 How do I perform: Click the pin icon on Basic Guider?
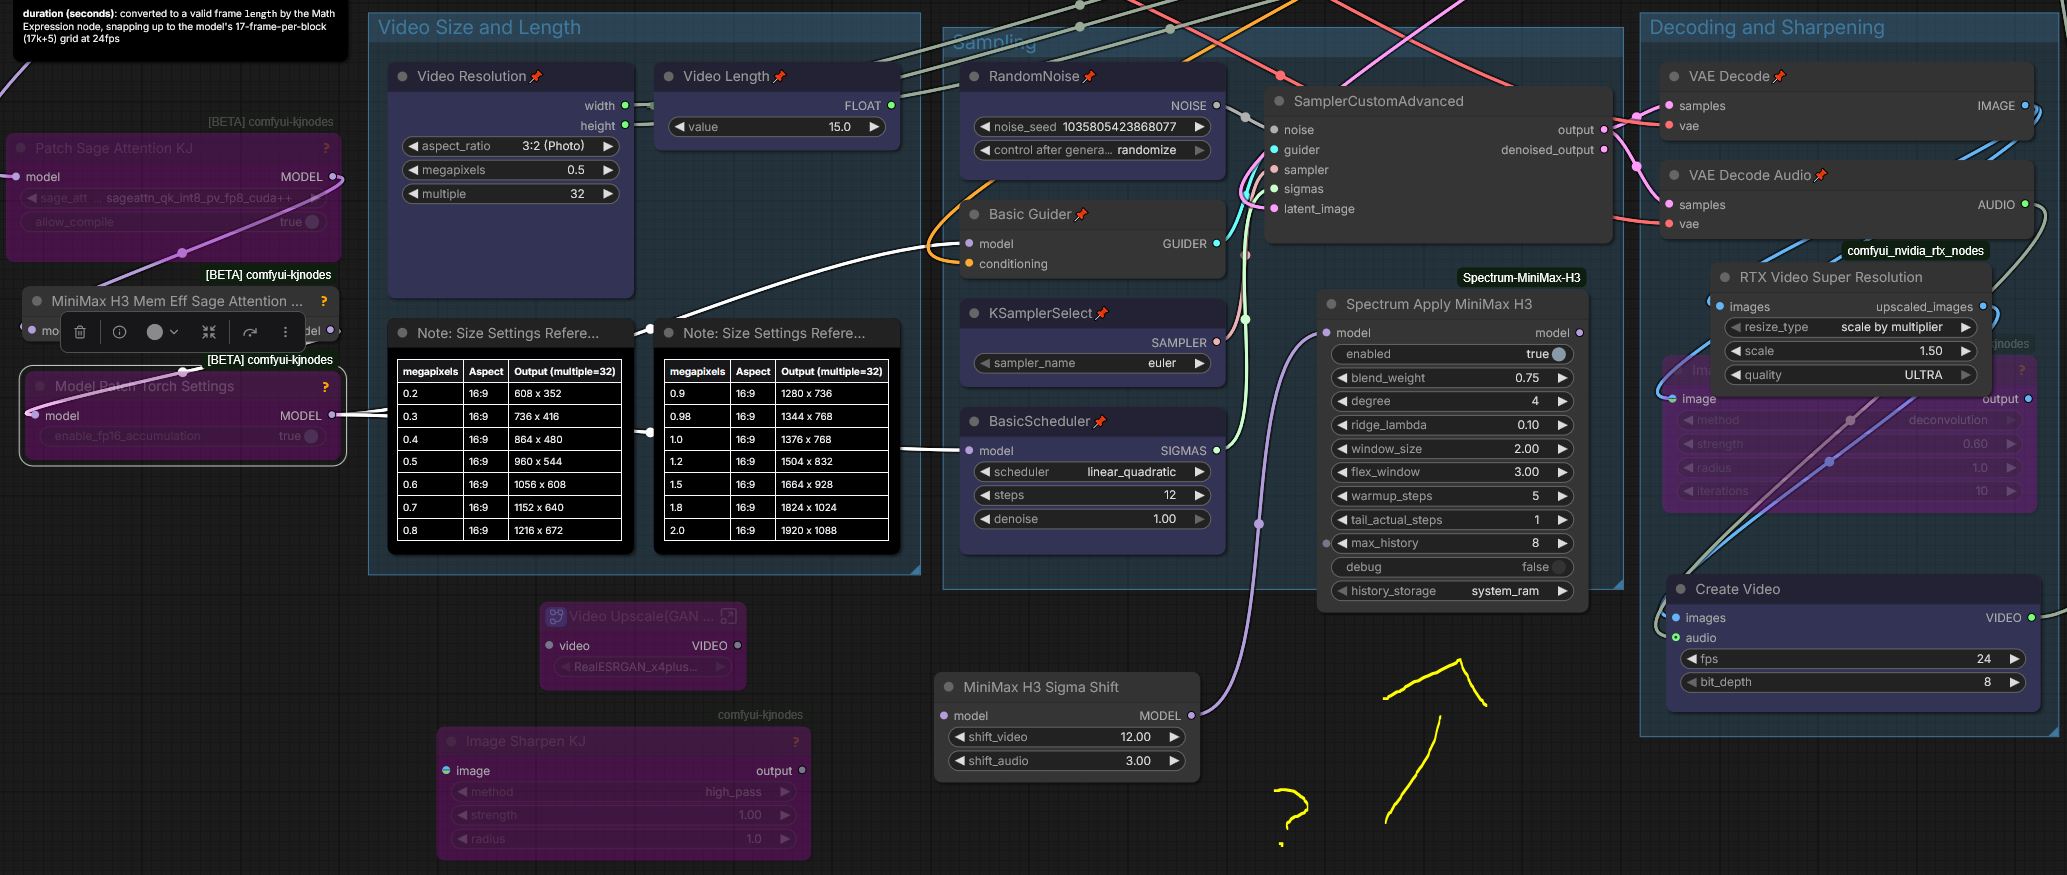click(x=1081, y=215)
